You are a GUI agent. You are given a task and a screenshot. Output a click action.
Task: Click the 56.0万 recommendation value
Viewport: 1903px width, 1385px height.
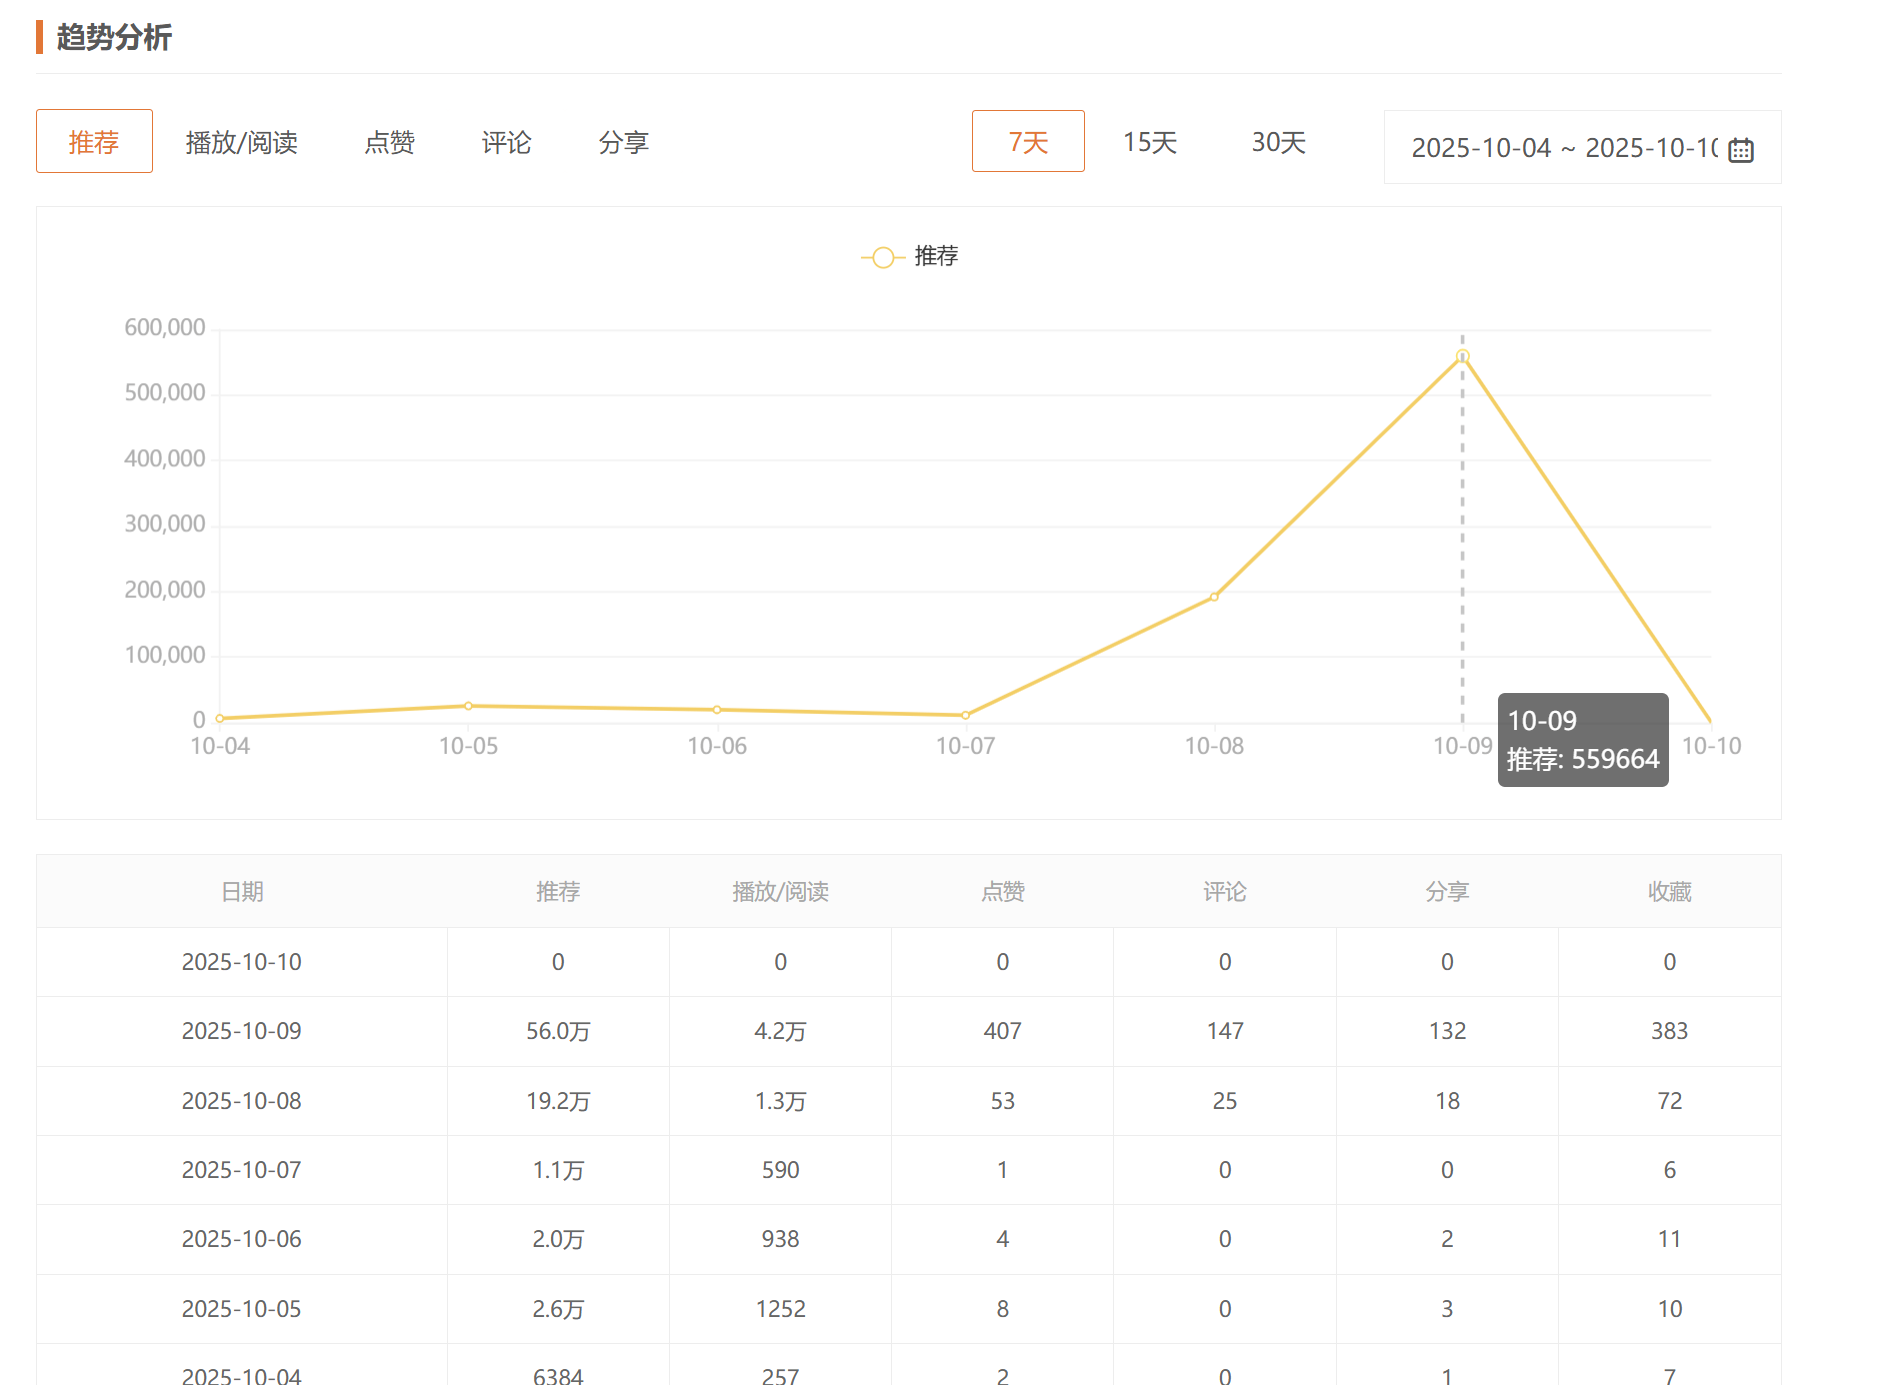558,1031
